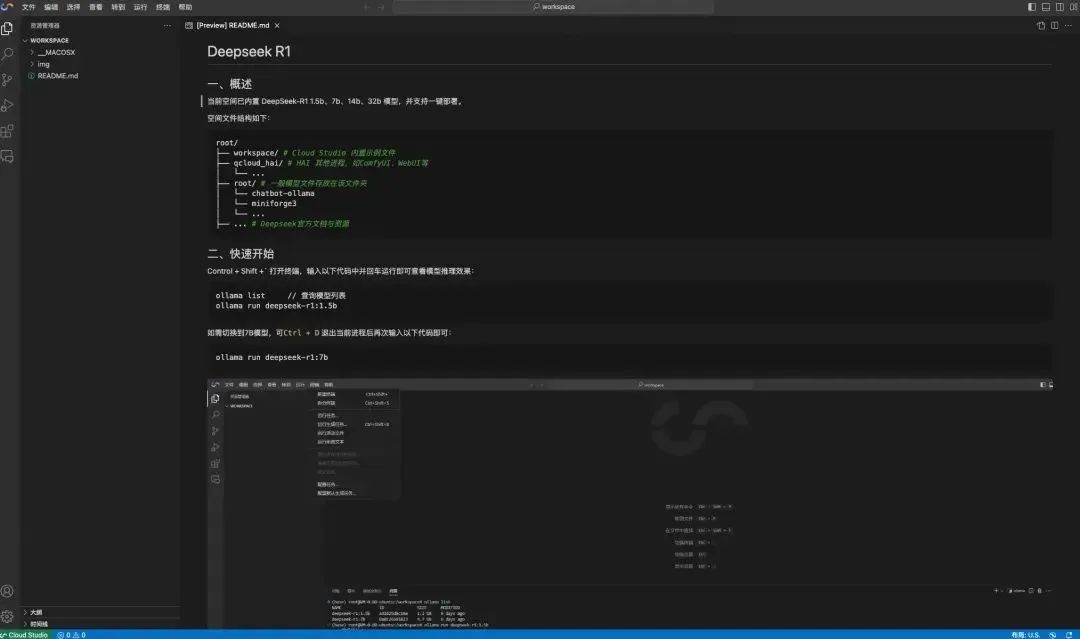Toggle bottom panel visibility in title bar
This screenshot has height=639, width=1080.
1046,7
